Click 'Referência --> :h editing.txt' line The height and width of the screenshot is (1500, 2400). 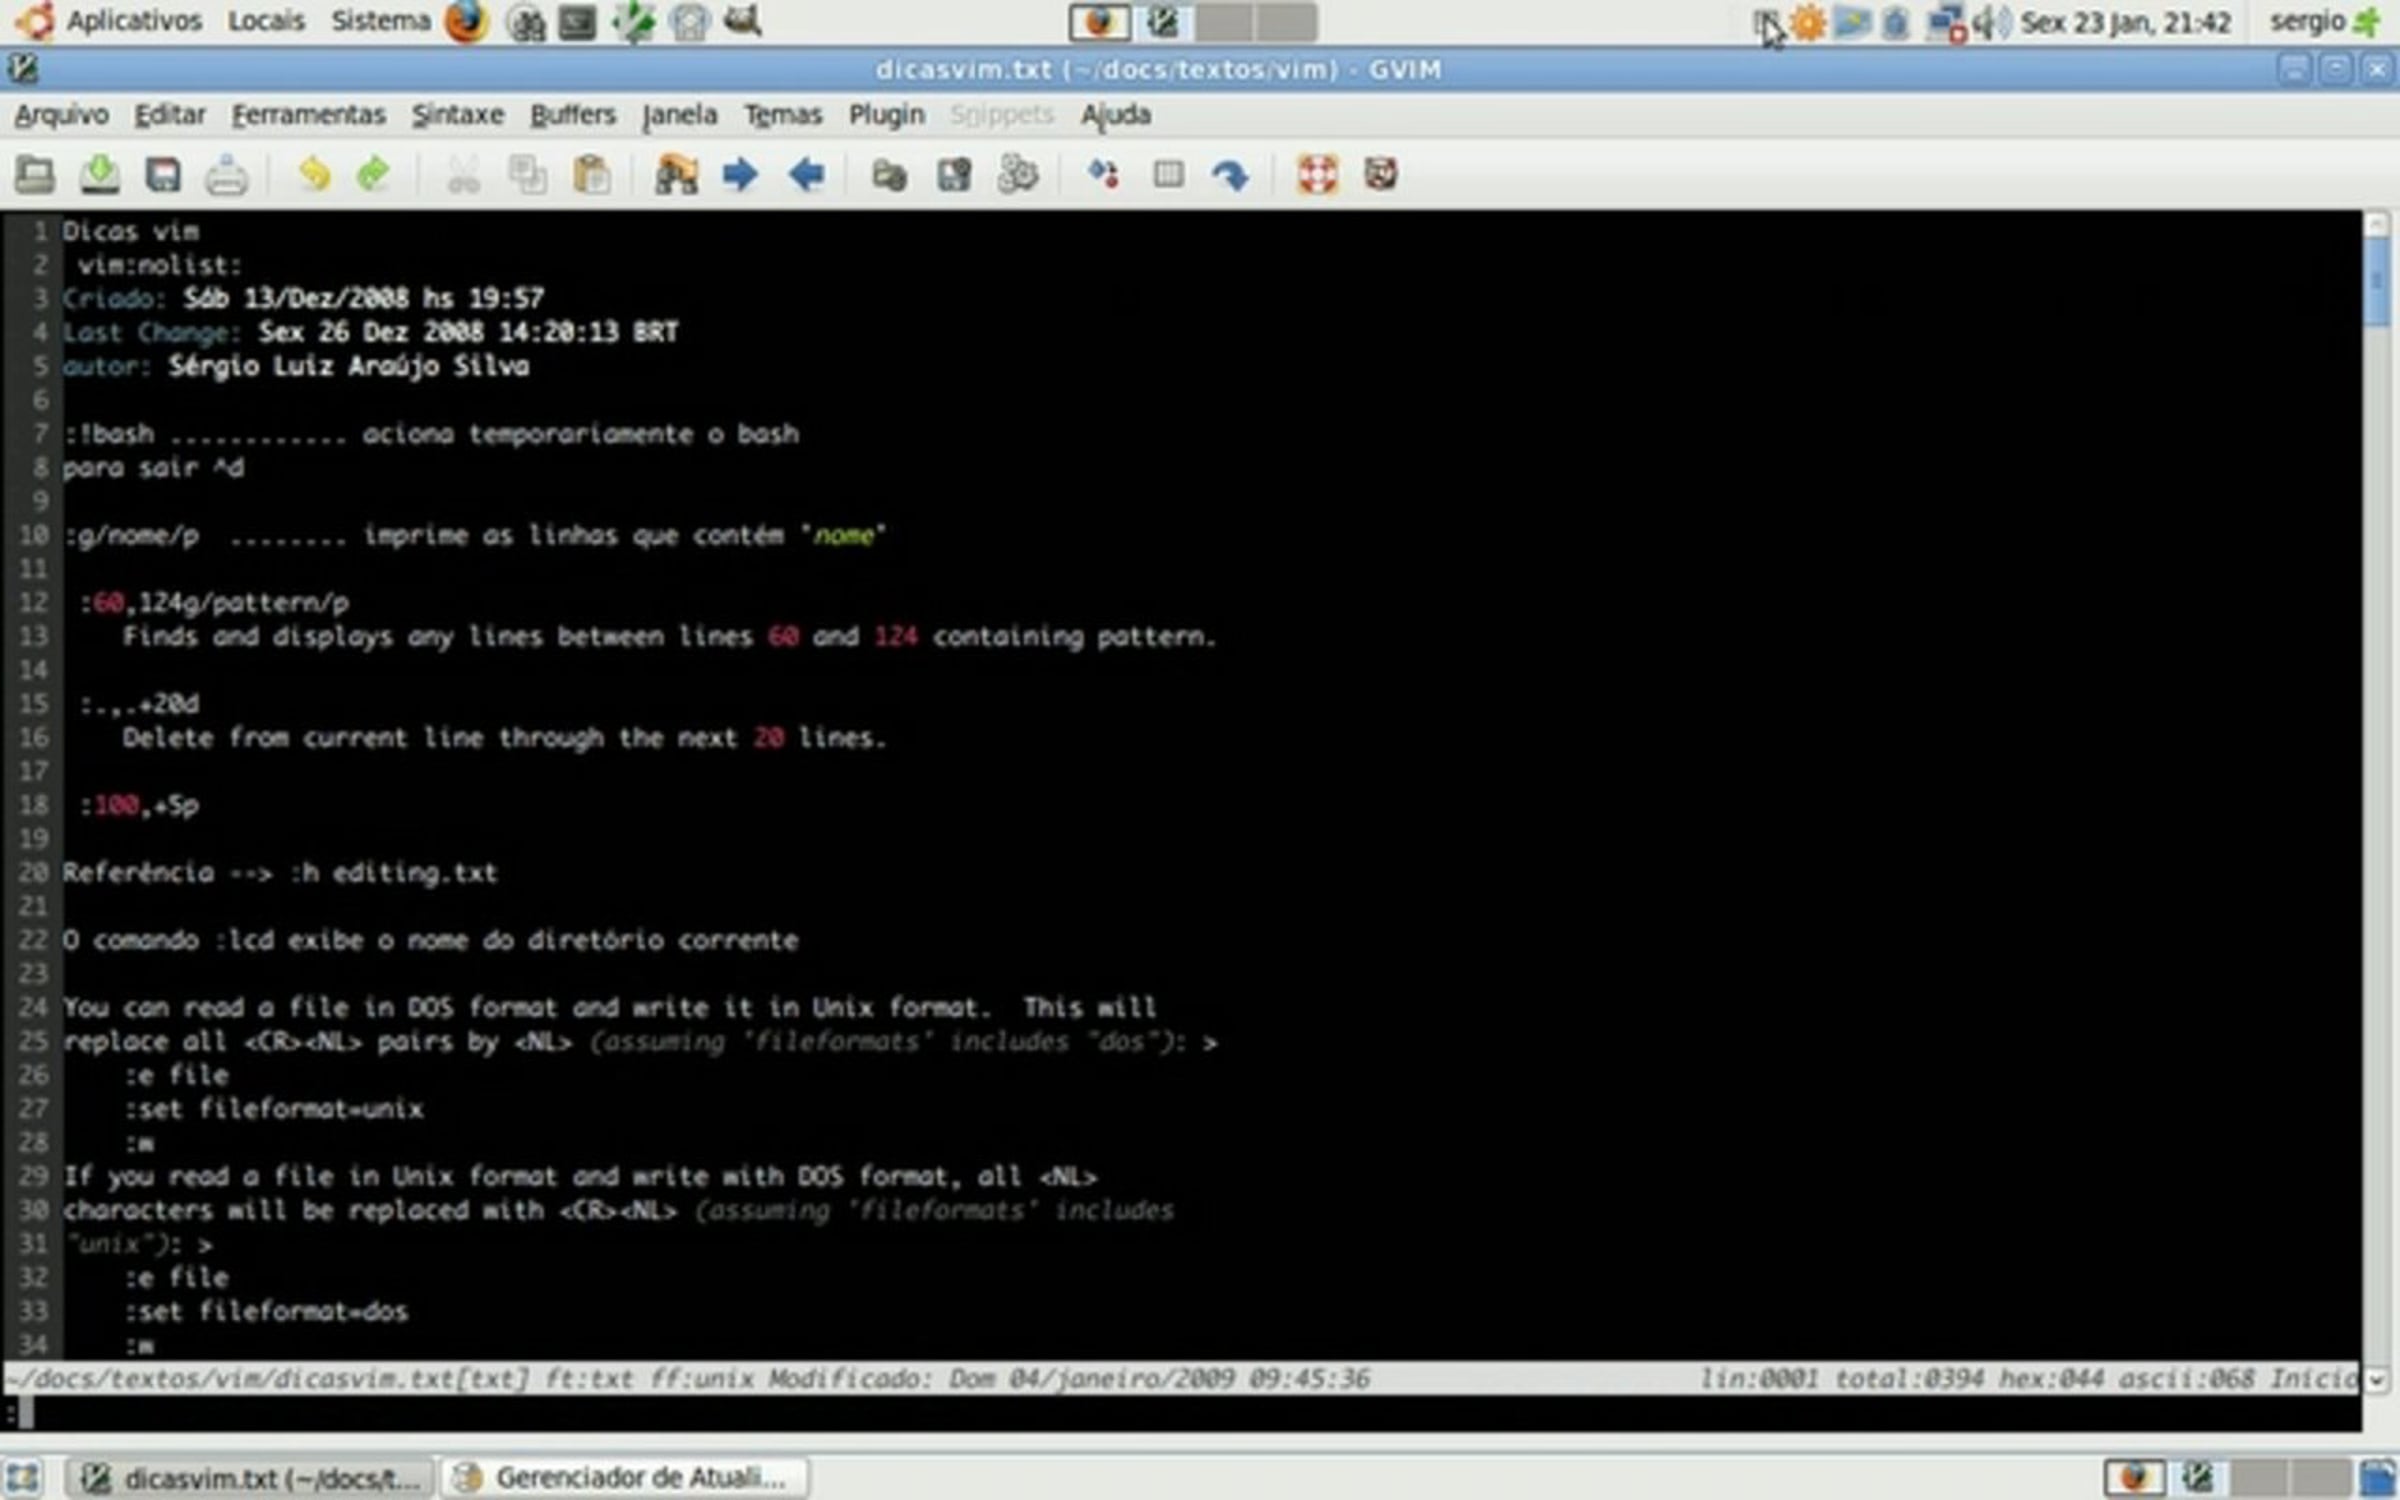280,873
